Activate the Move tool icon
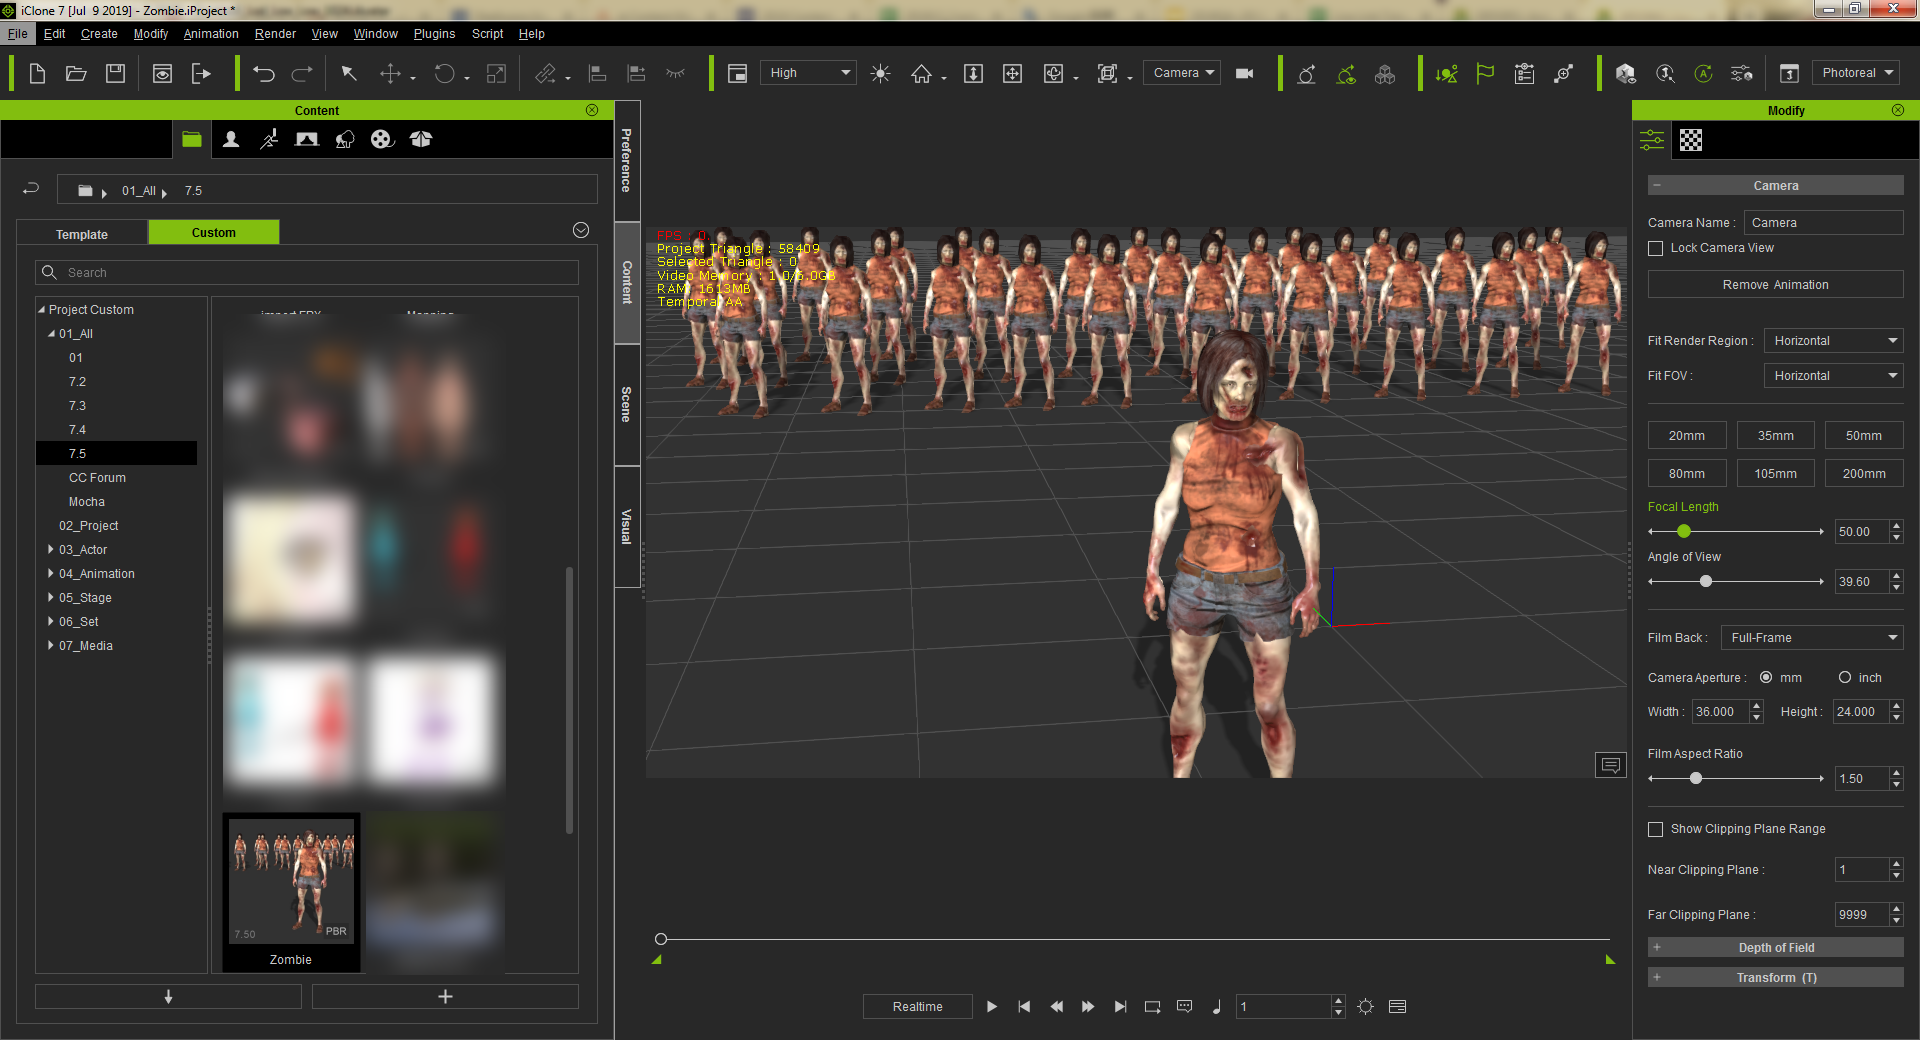Image resolution: width=1920 pixels, height=1040 pixels. pyautogui.click(x=390, y=73)
